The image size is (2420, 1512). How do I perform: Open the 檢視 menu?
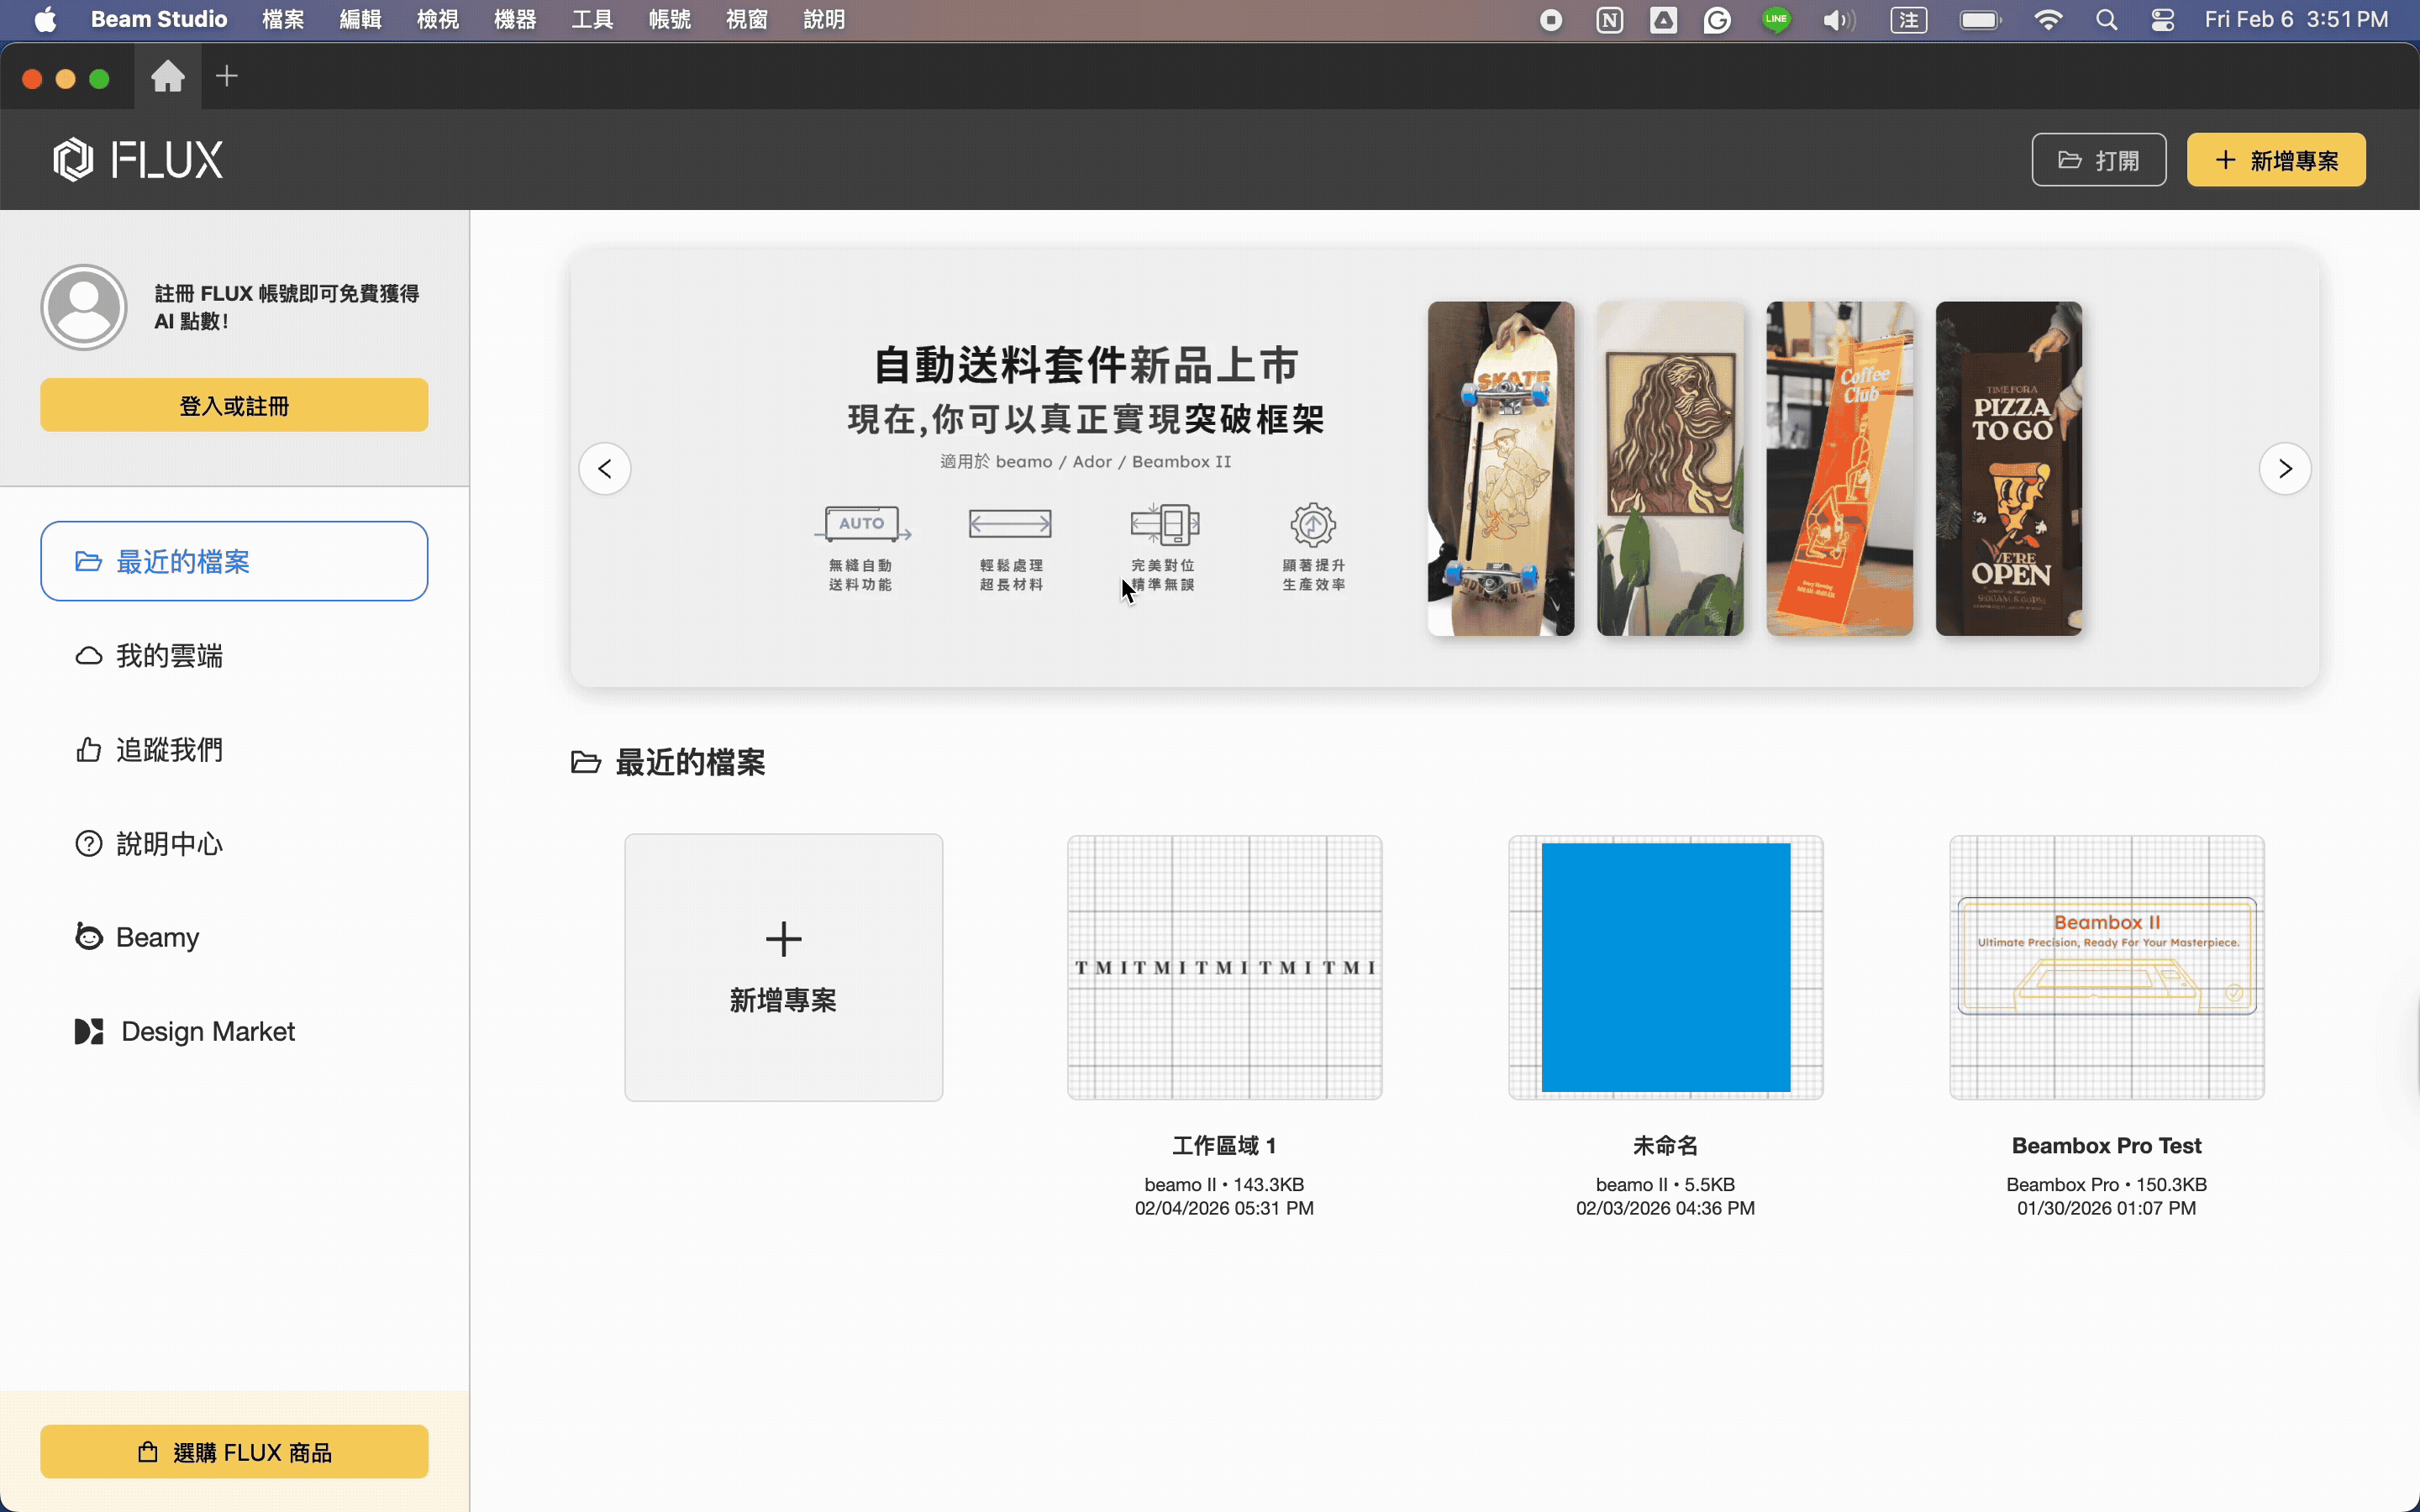(438, 20)
